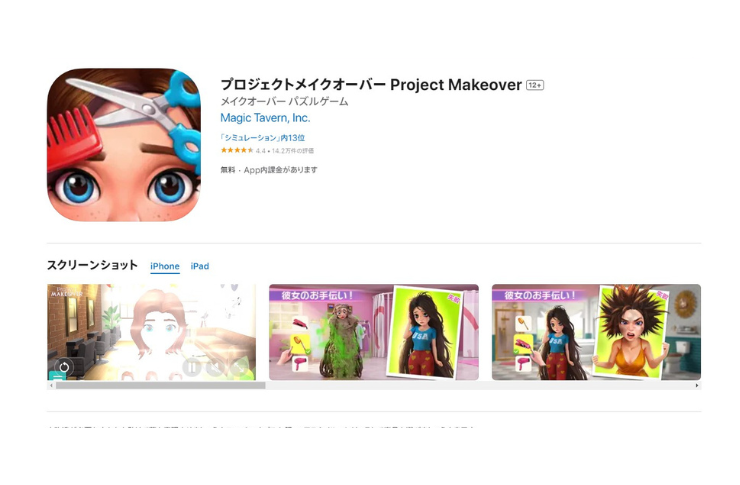Click the scrollbar left arrow
This screenshot has height=485, width=740.
51,385
